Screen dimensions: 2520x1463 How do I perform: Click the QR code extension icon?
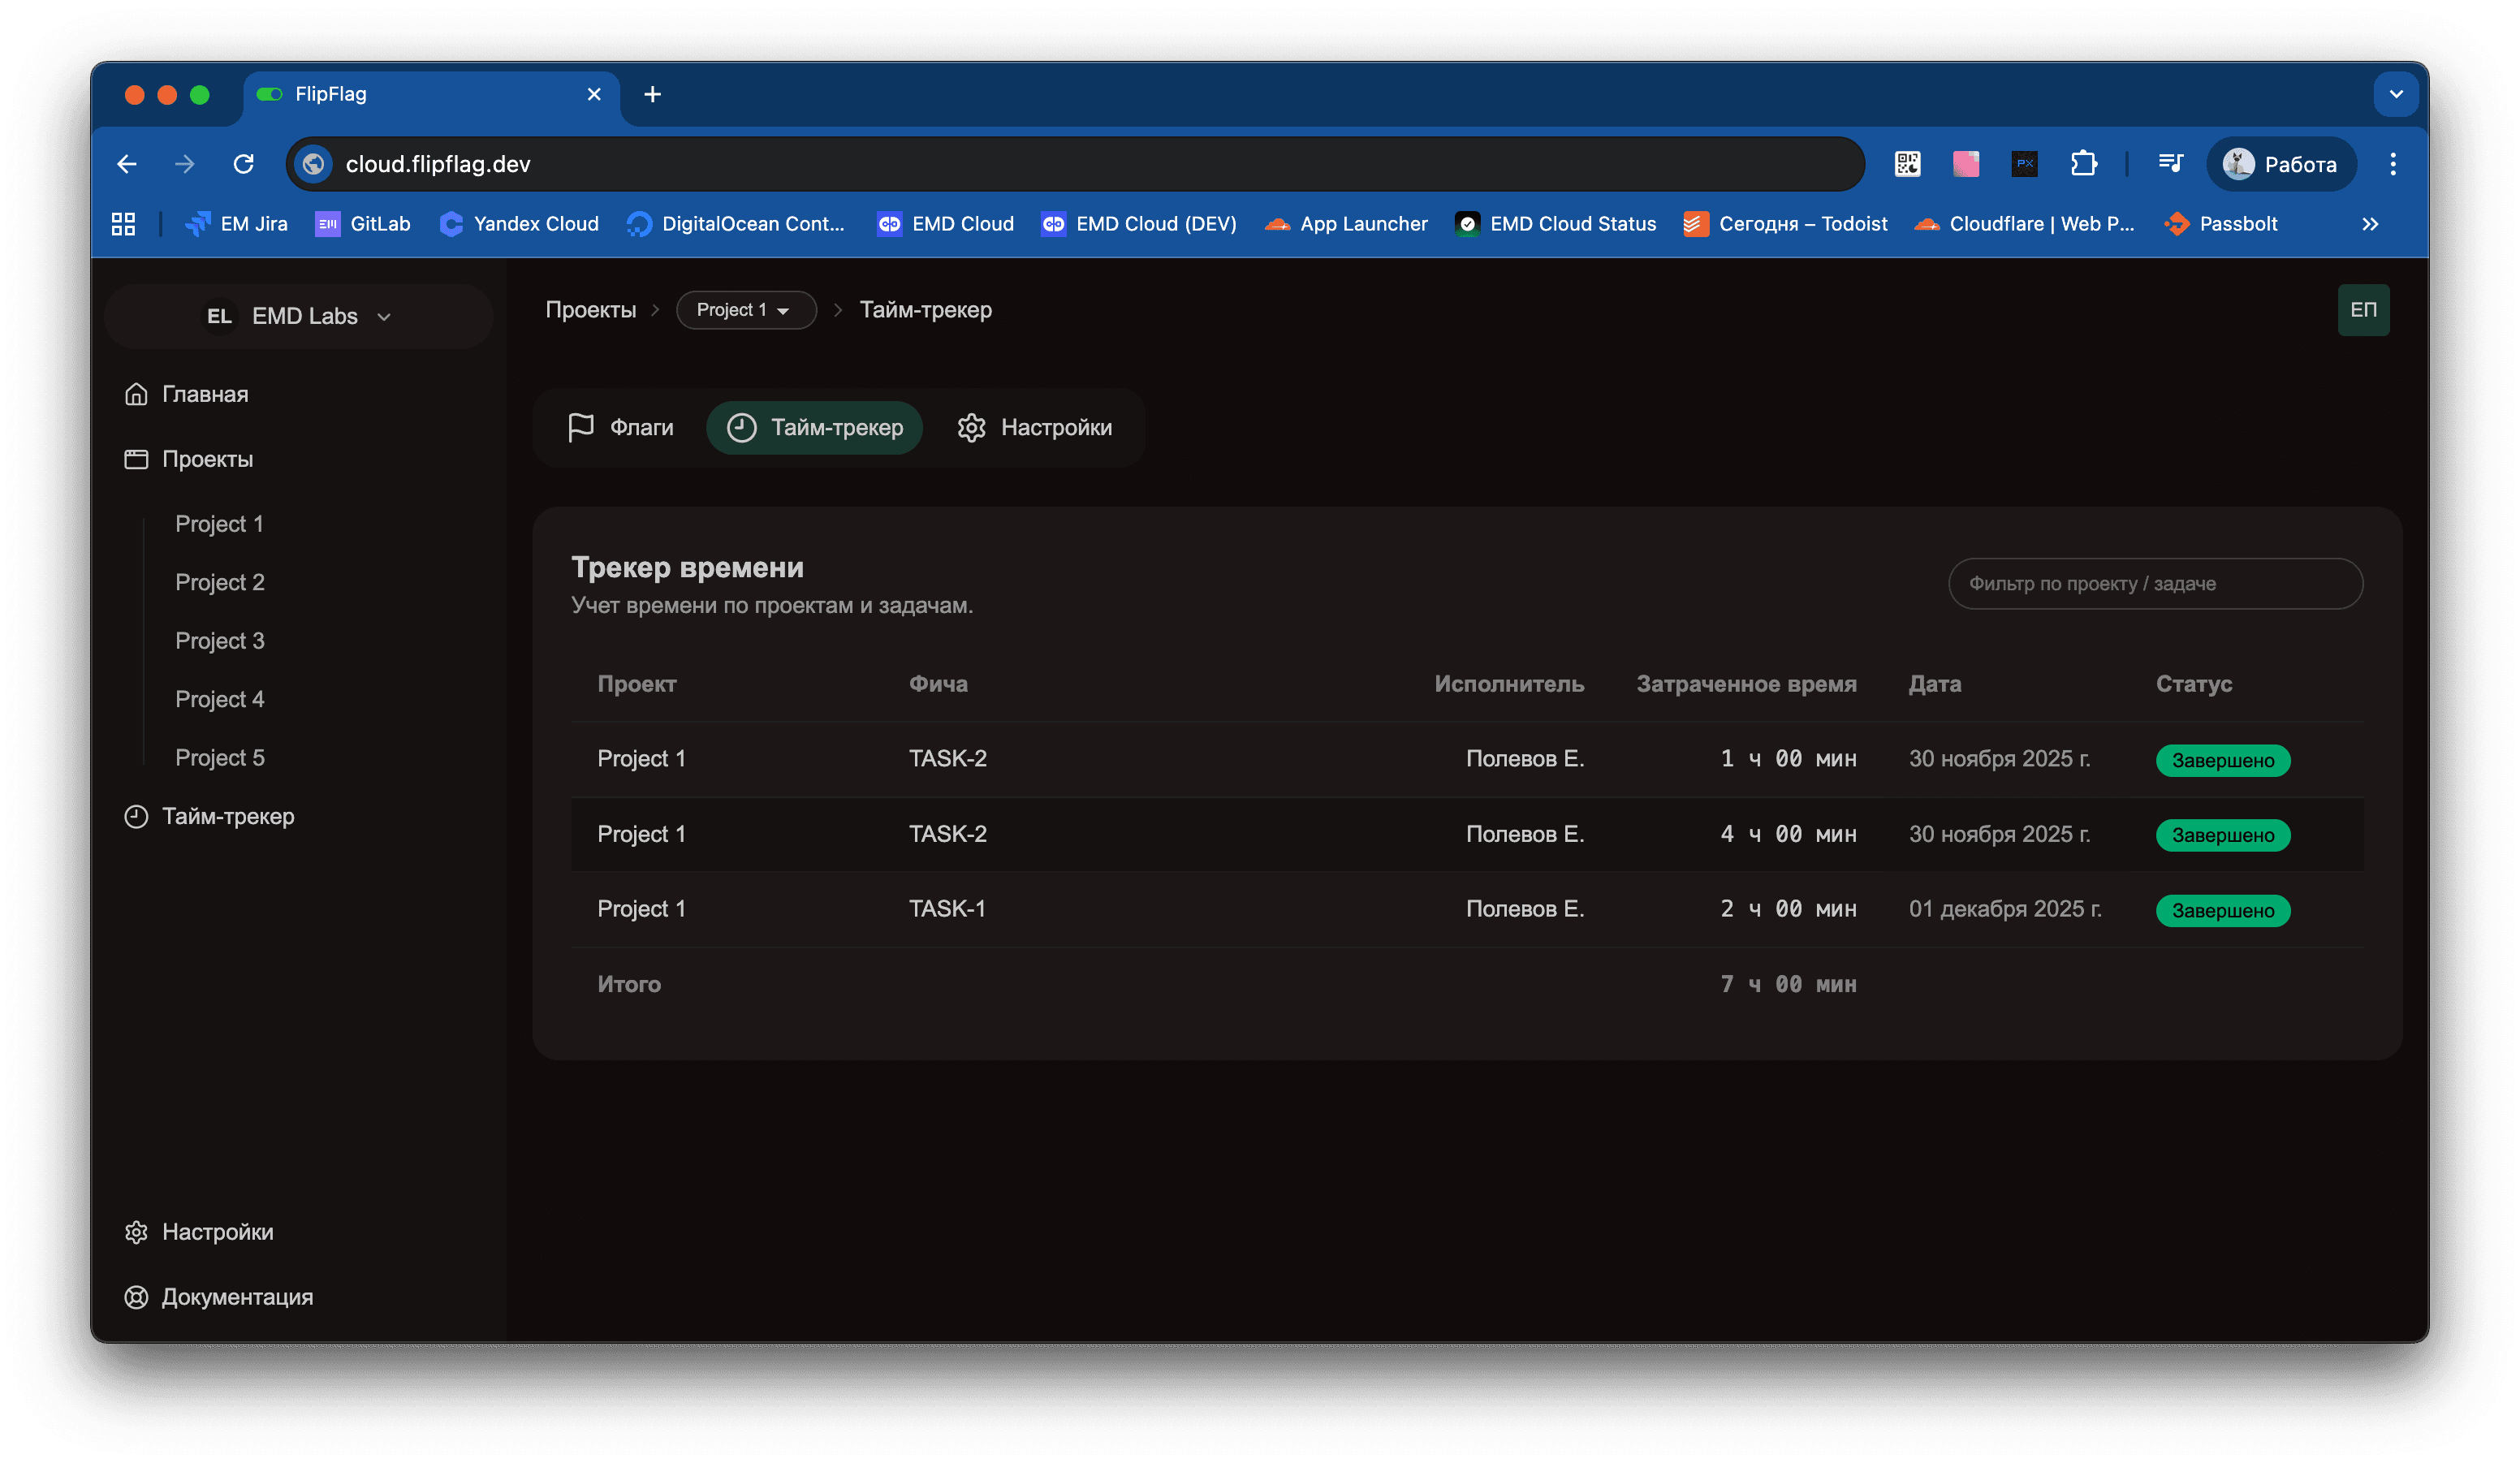[1907, 164]
